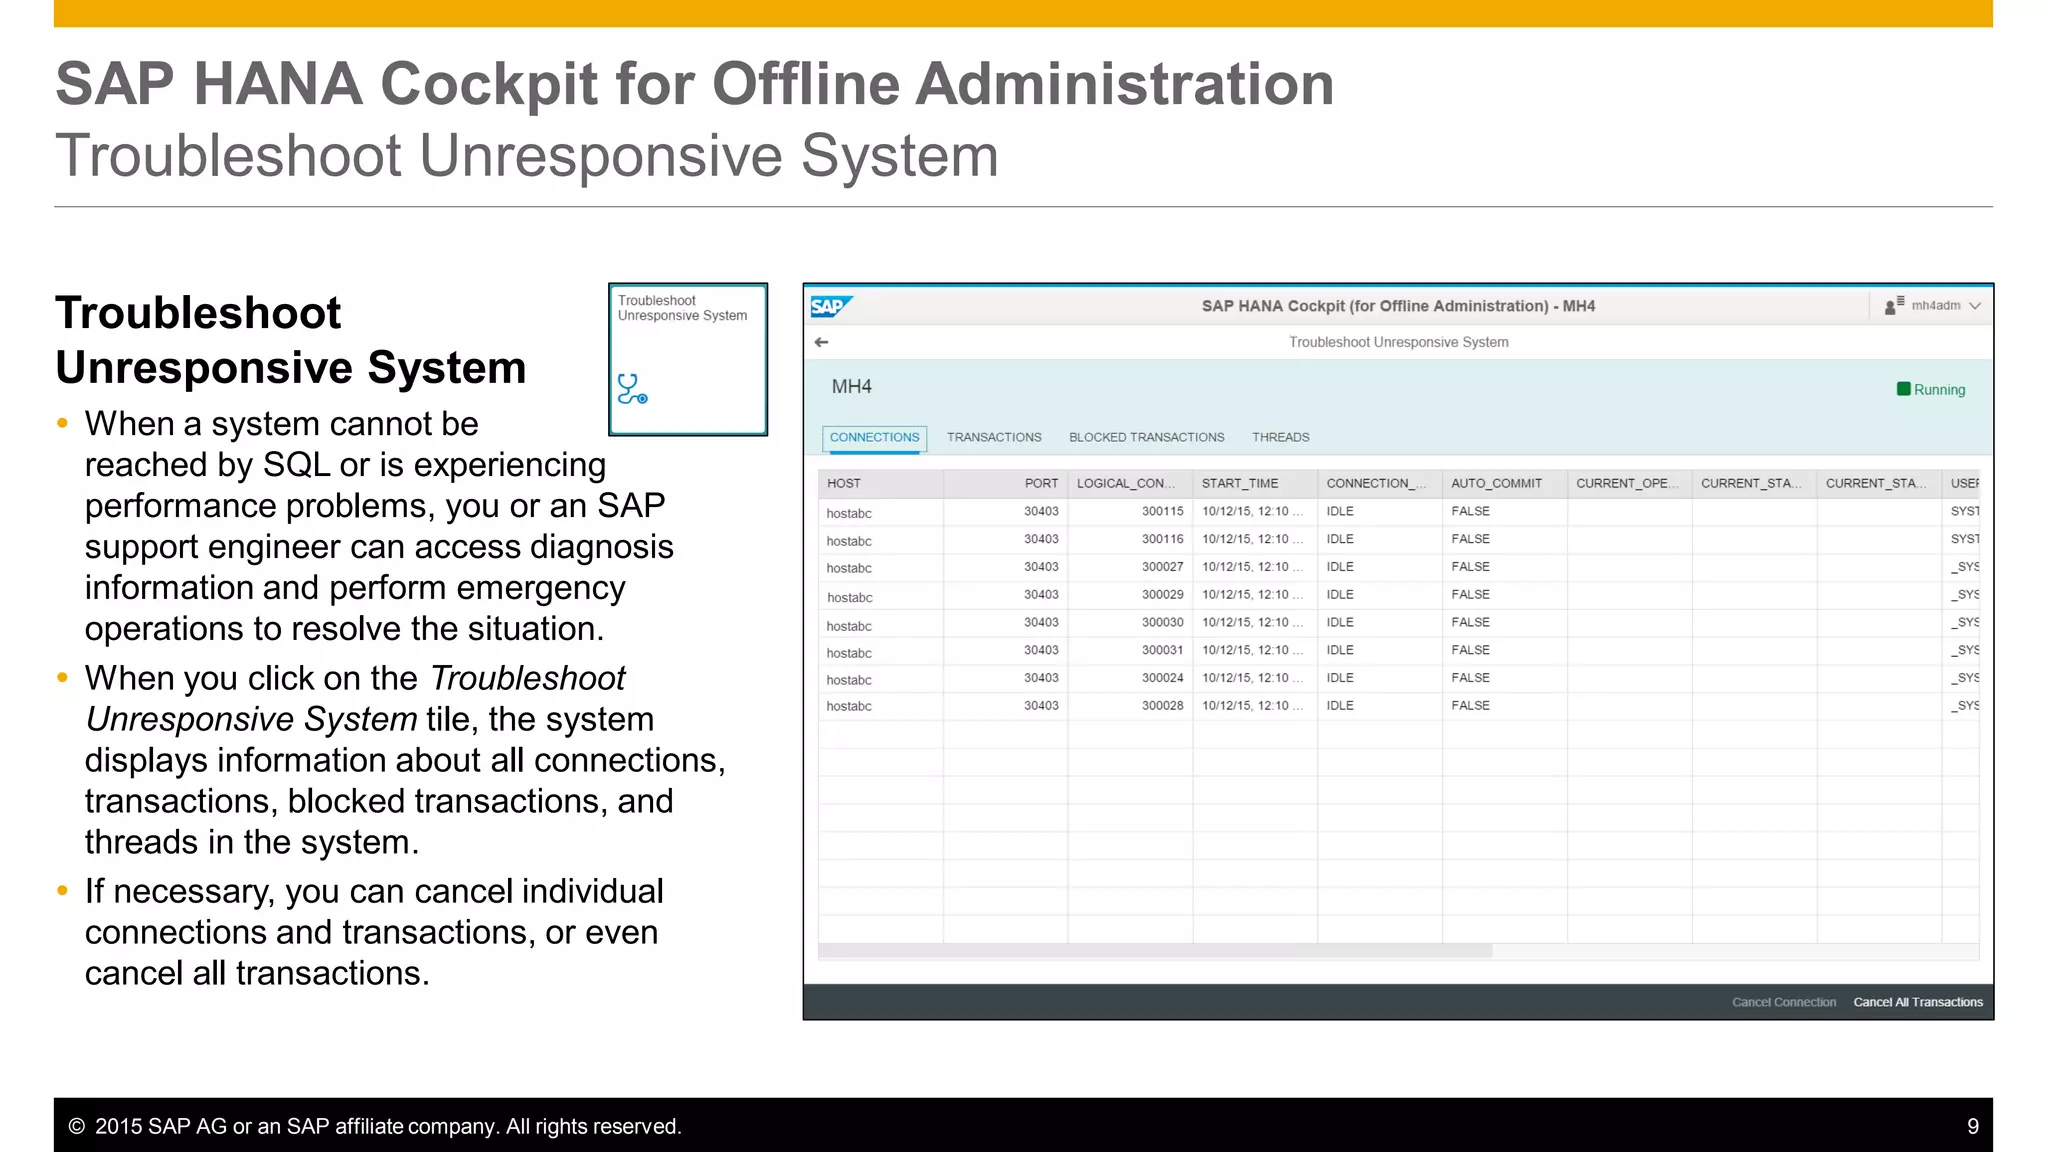The height and width of the screenshot is (1152, 2048).
Task: Switch to the THREADS tab
Action: [x=1280, y=438]
